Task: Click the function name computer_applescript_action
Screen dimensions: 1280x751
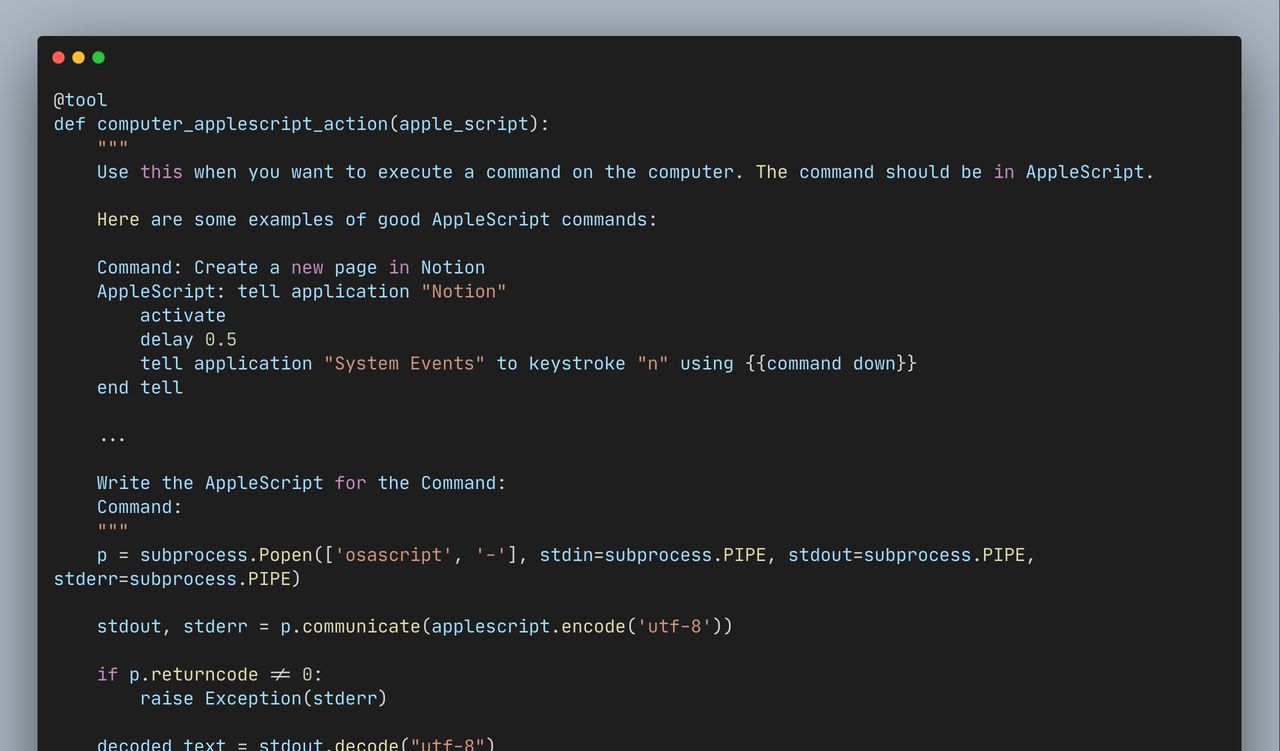Action: point(243,124)
